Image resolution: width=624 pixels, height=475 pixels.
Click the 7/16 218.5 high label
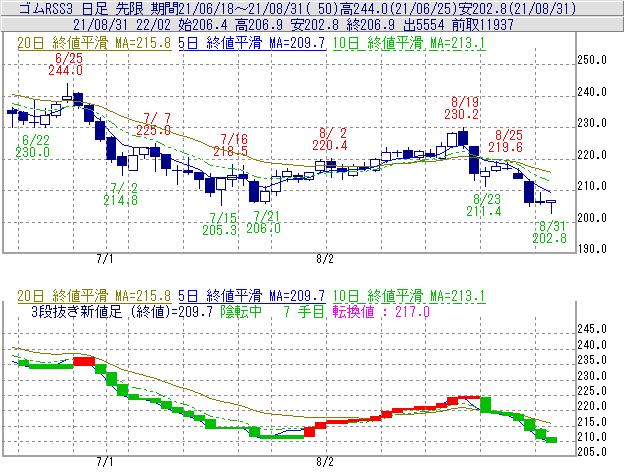tap(230, 145)
